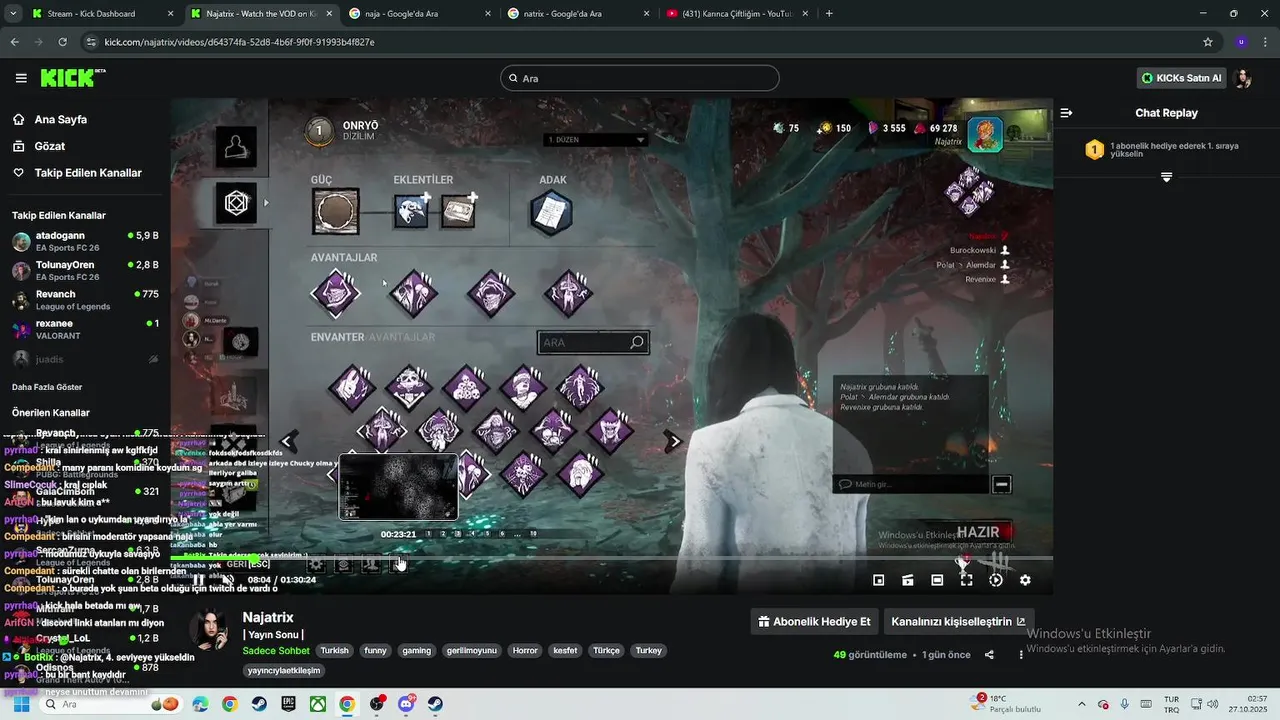Open the atadogann followed channel
Image resolution: width=1280 pixels, height=720 pixels.
85,242
